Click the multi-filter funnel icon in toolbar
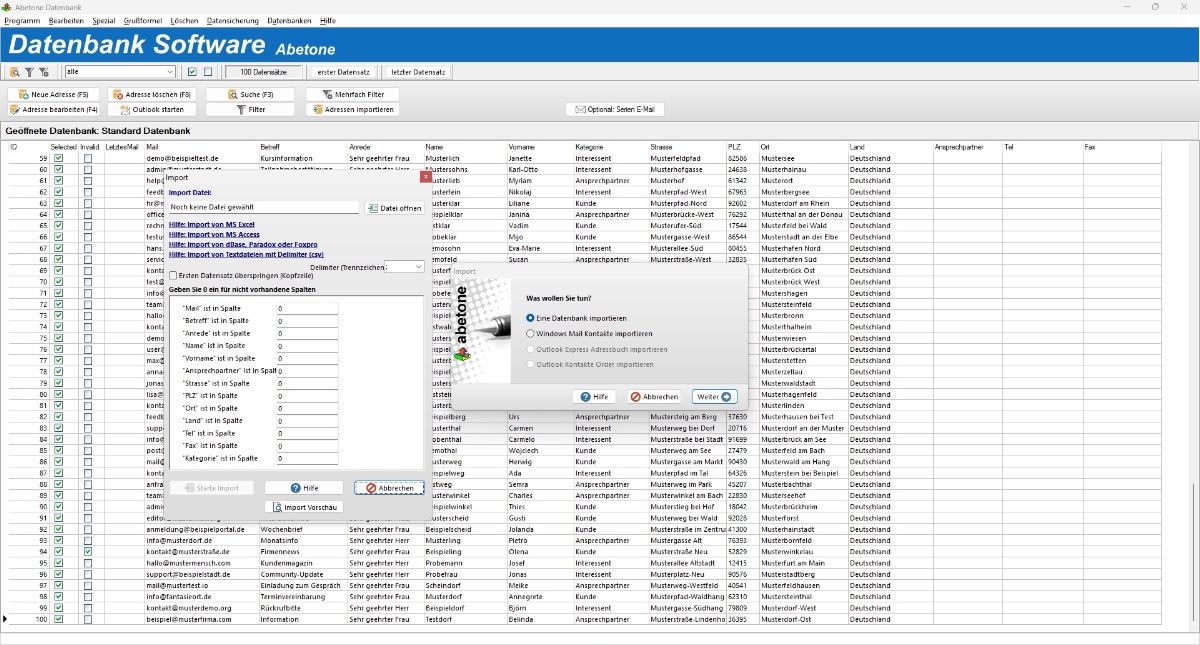1200x645 pixels. pos(43,72)
